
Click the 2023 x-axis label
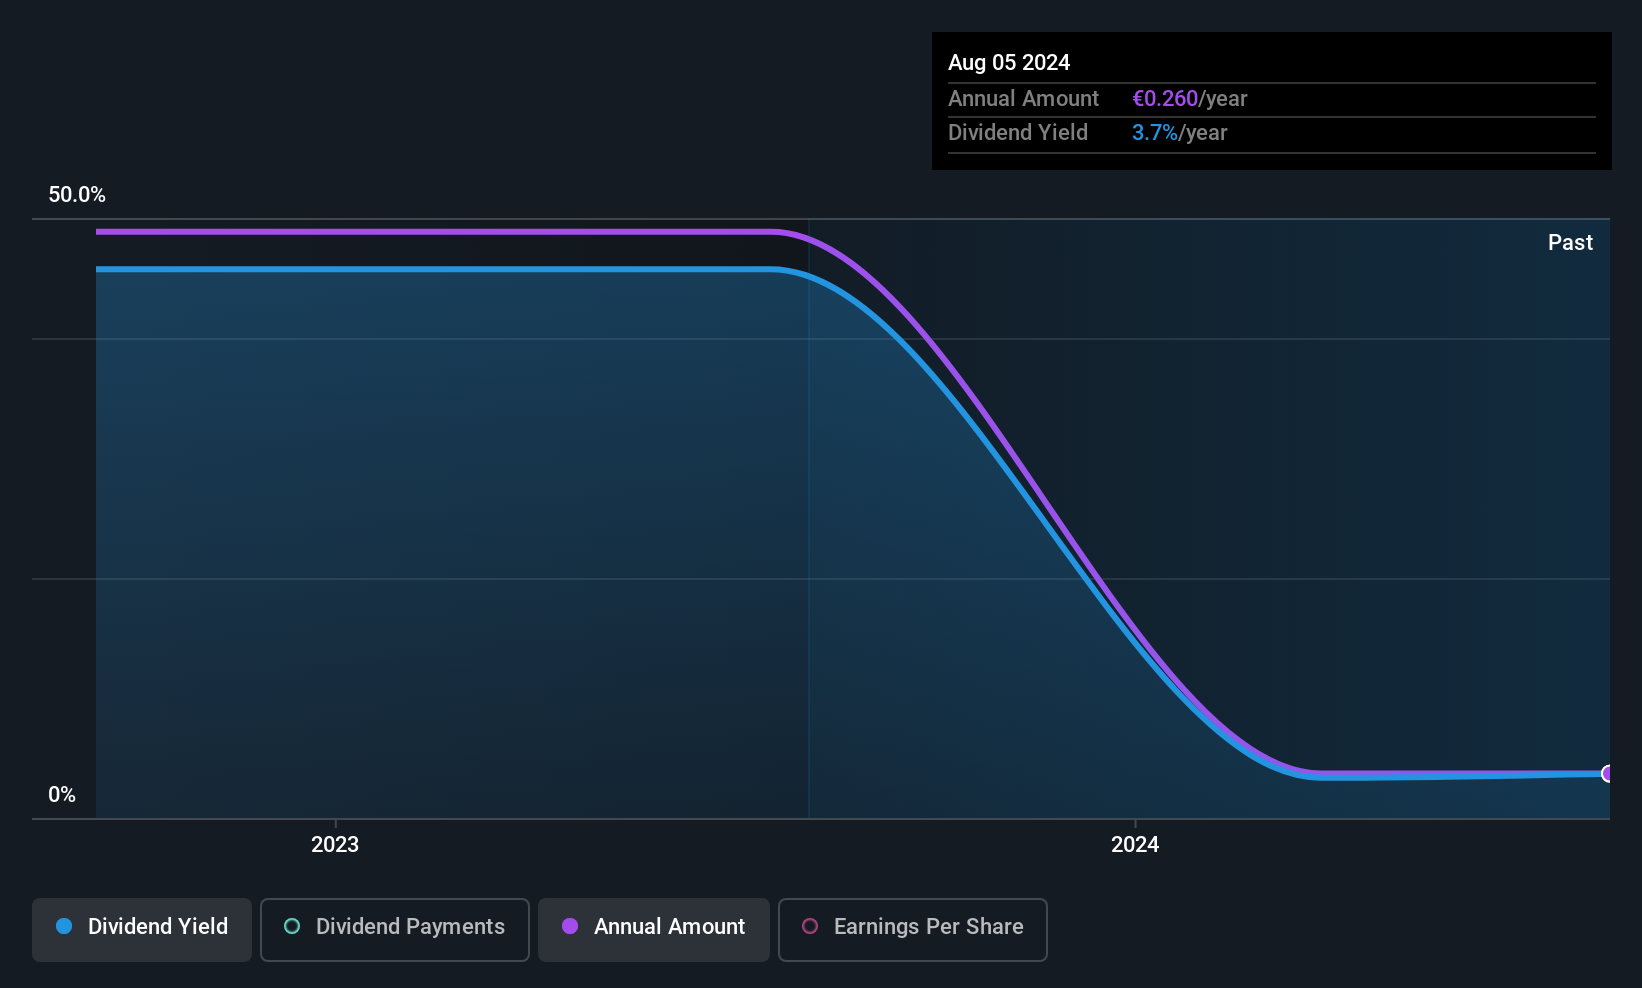tap(335, 844)
